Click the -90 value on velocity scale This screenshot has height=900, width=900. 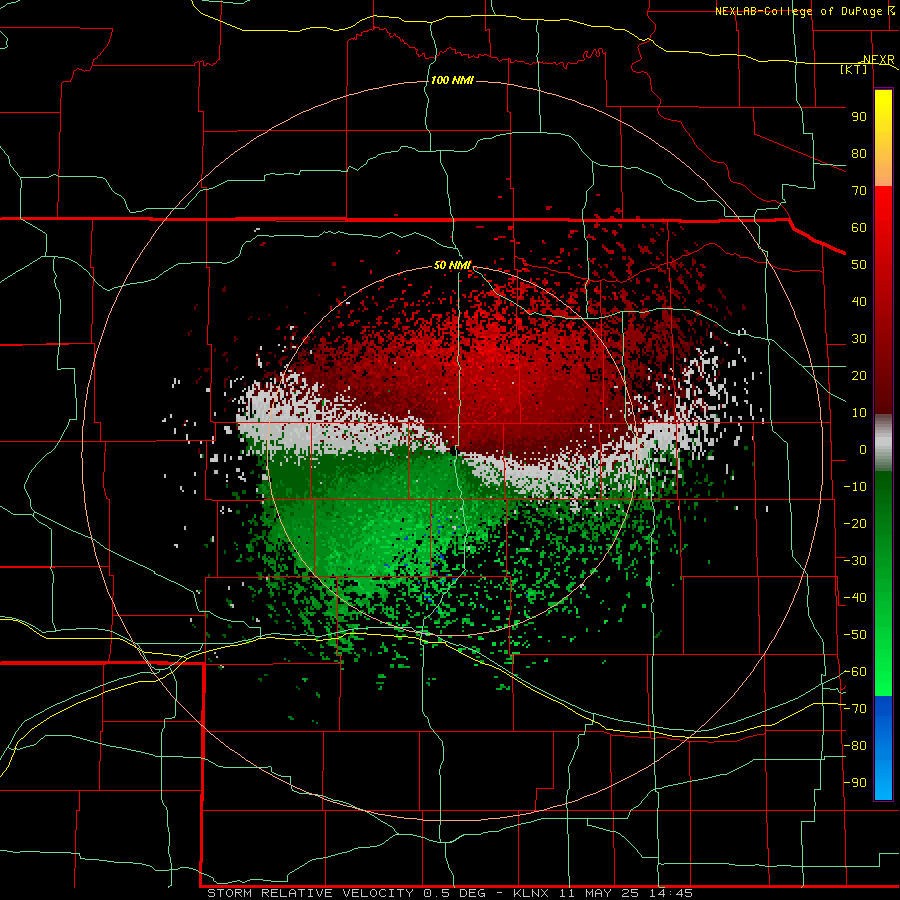[855, 783]
